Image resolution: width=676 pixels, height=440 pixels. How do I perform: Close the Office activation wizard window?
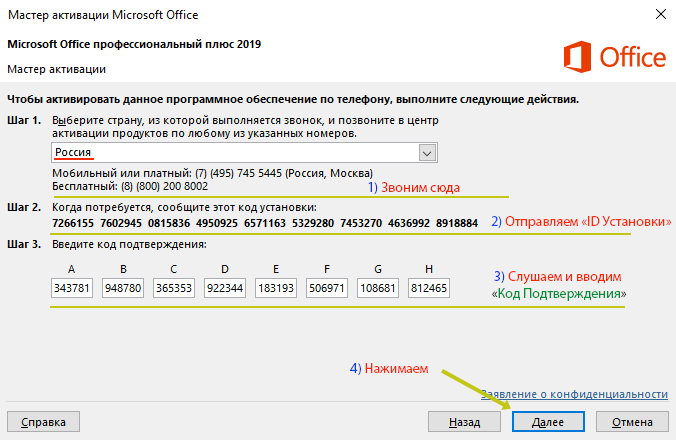(x=660, y=14)
